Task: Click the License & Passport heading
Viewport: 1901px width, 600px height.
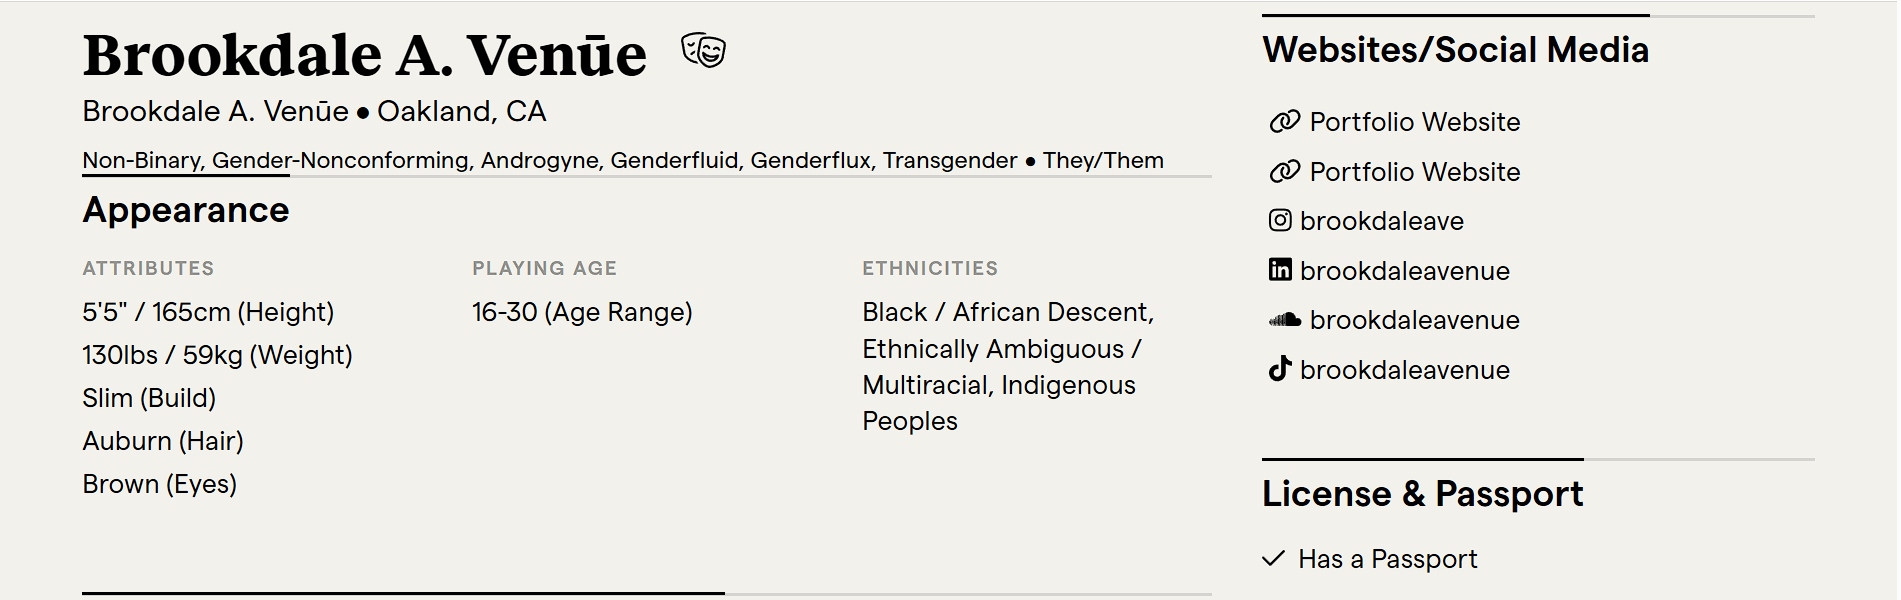Action: [1422, 494]
